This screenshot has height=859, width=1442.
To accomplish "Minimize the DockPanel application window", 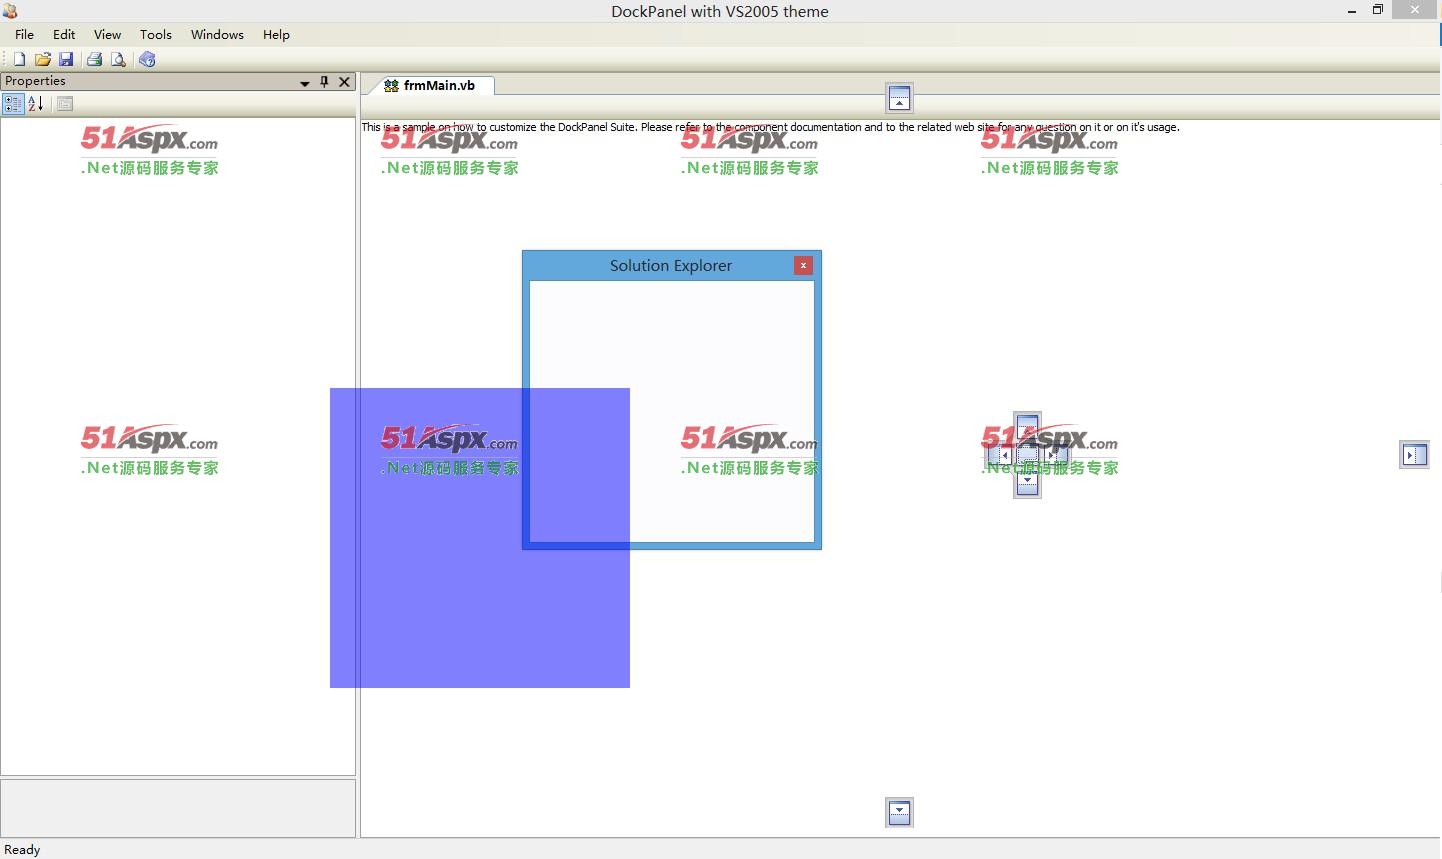I will click(1352, 11).
